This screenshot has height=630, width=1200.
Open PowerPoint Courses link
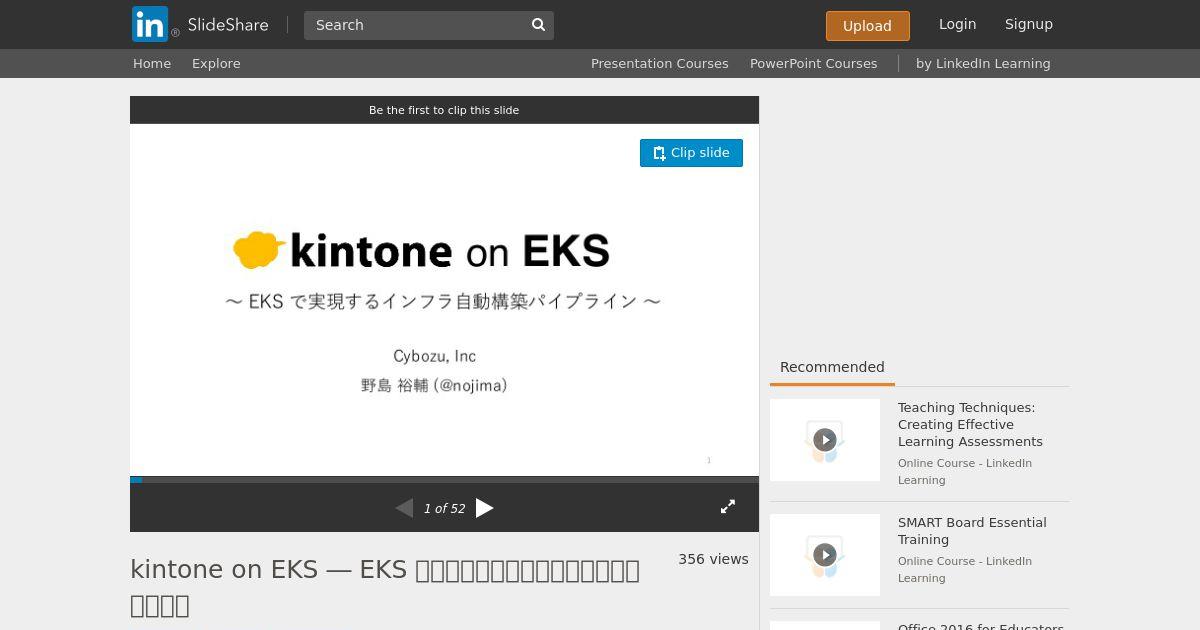click(814, 63)
